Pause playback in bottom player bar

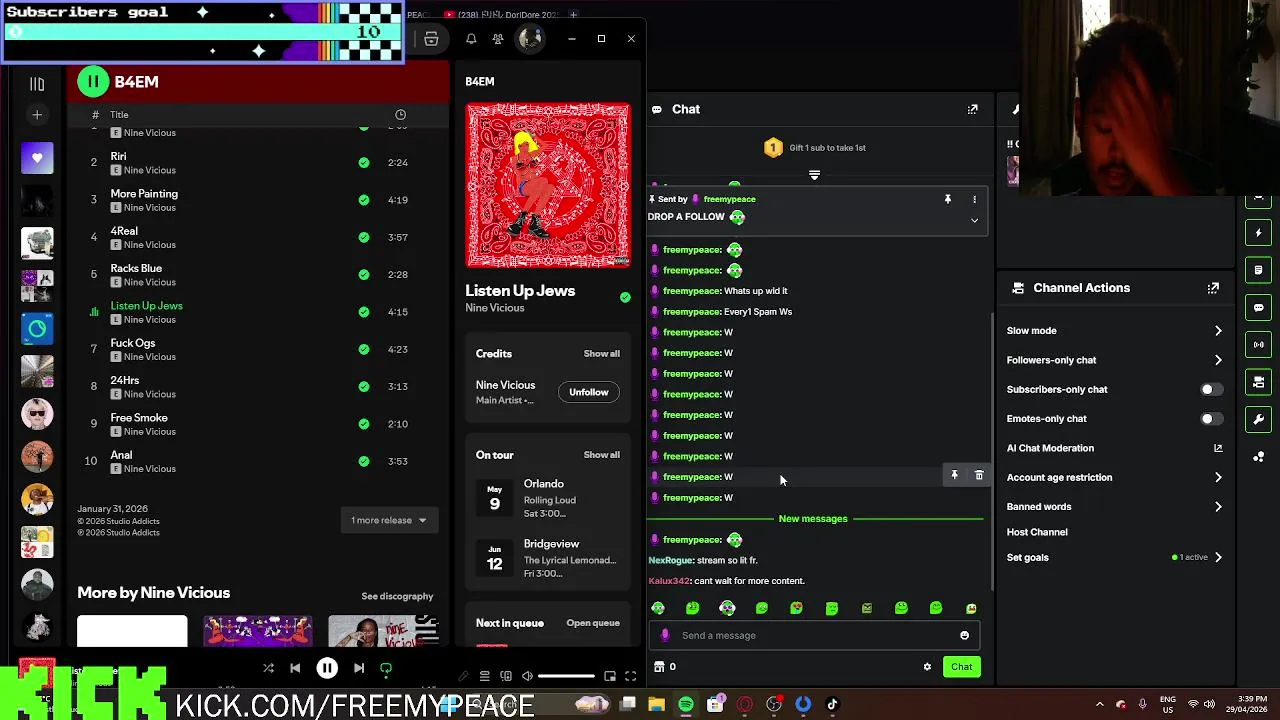tap(327, 668)
